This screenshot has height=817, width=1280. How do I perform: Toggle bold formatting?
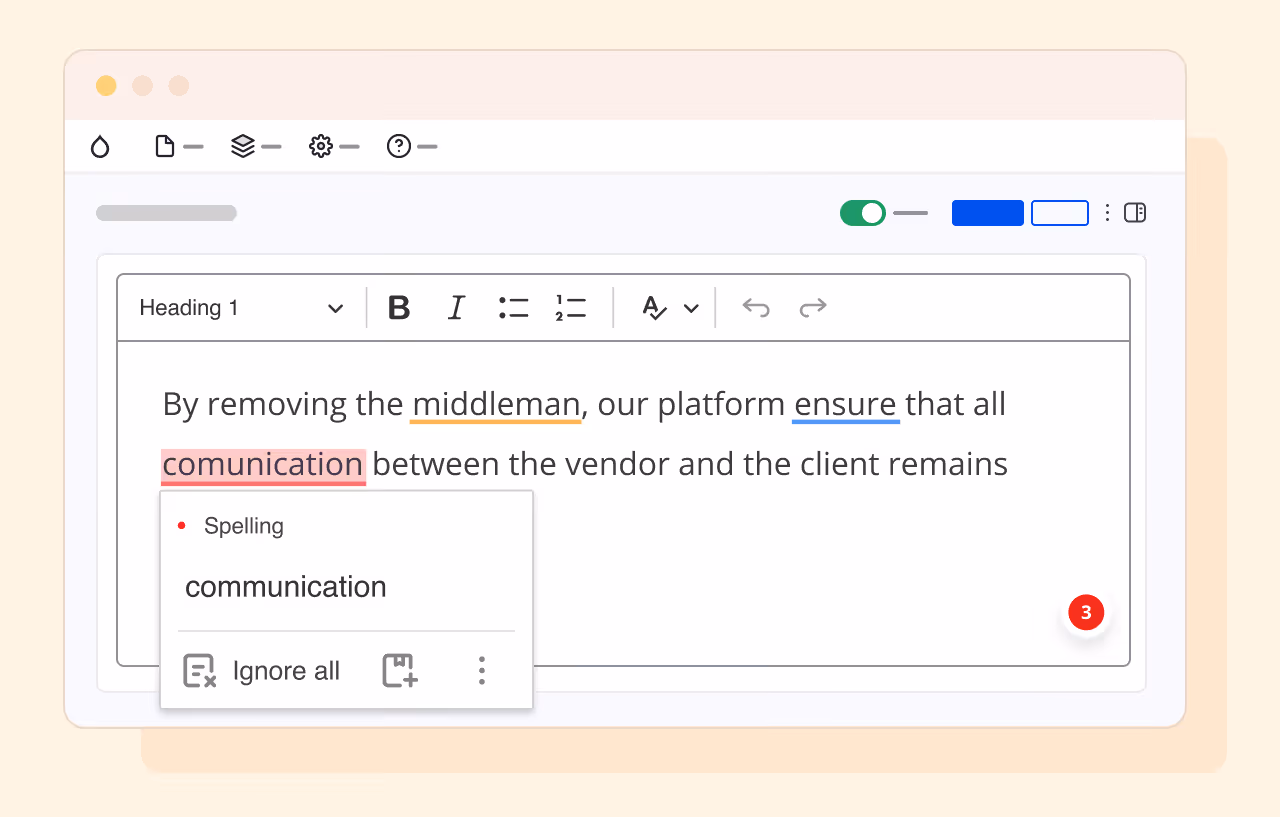pyautogui.click(x=398, y=307)
